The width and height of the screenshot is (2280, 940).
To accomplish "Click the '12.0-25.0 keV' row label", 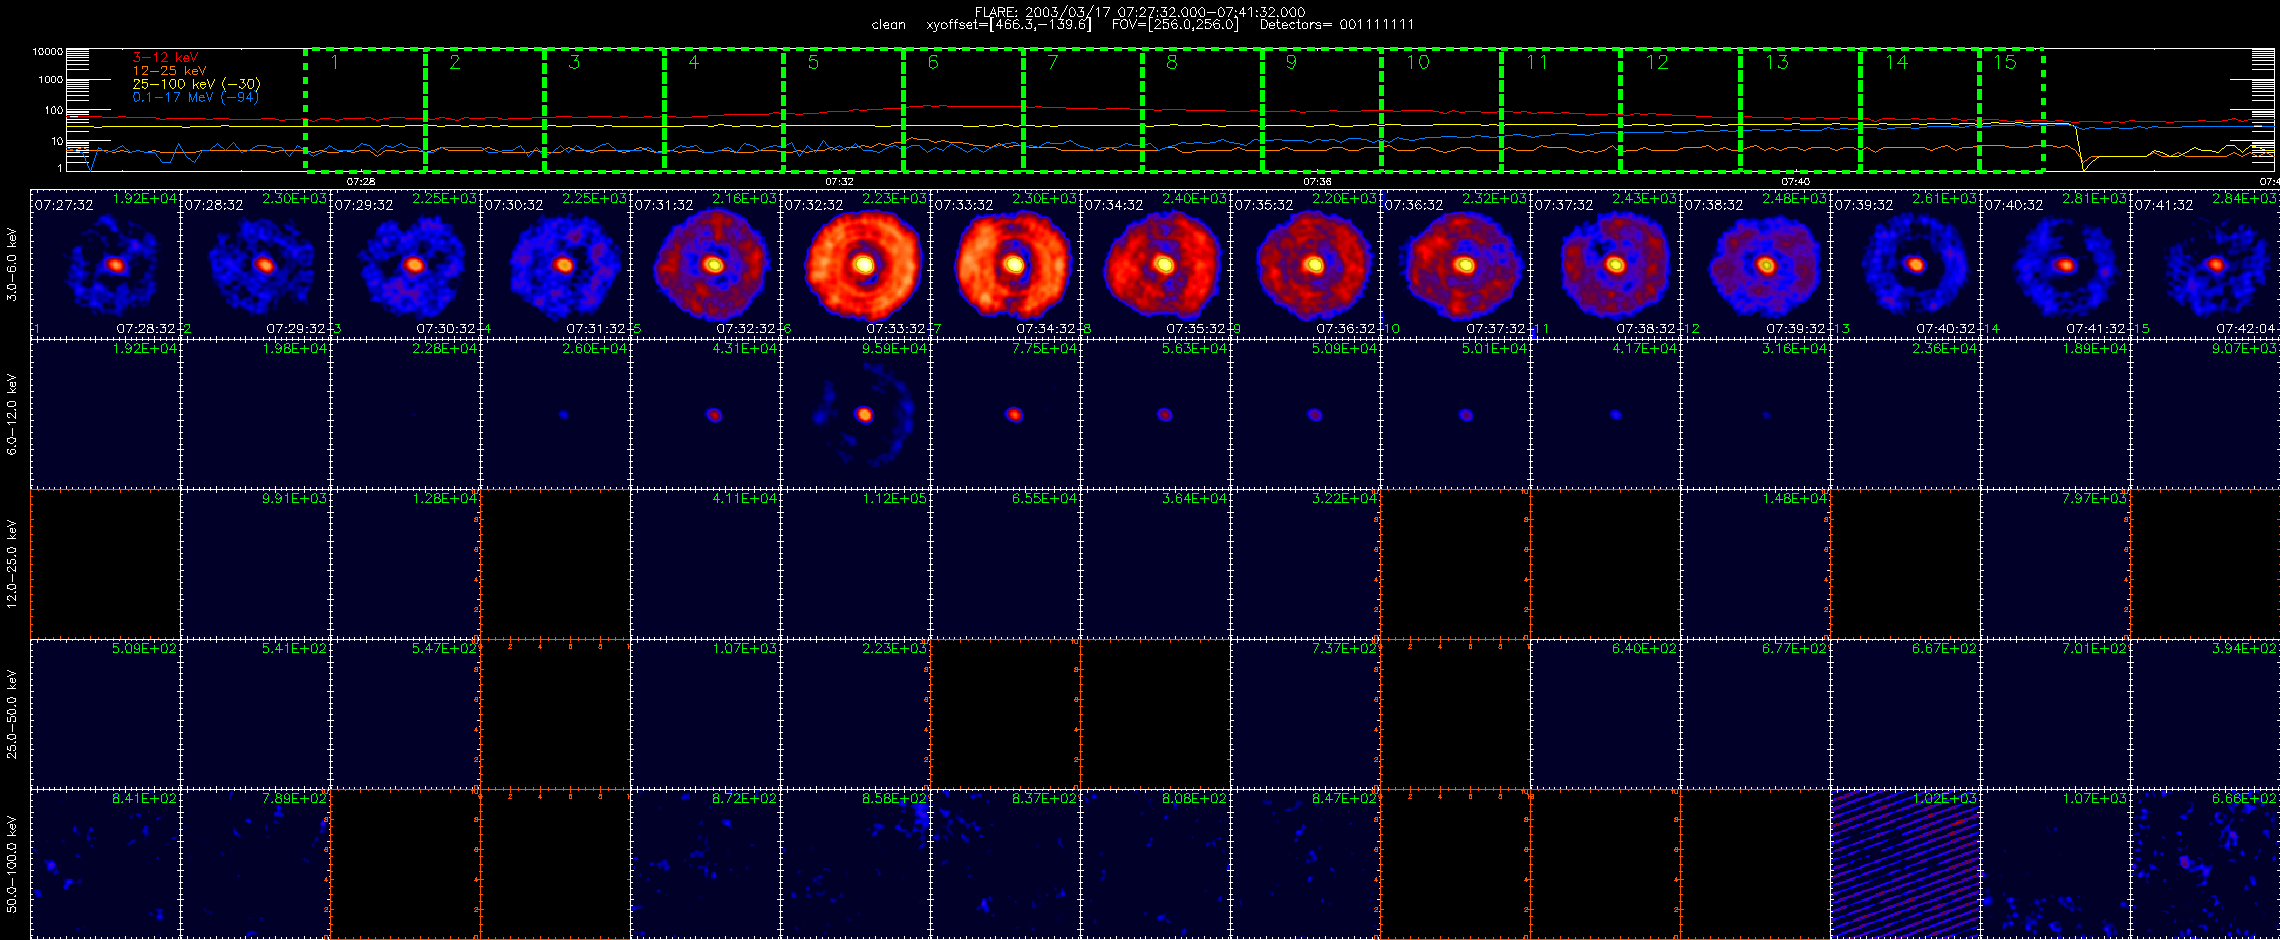I will [x=12, y=564].
